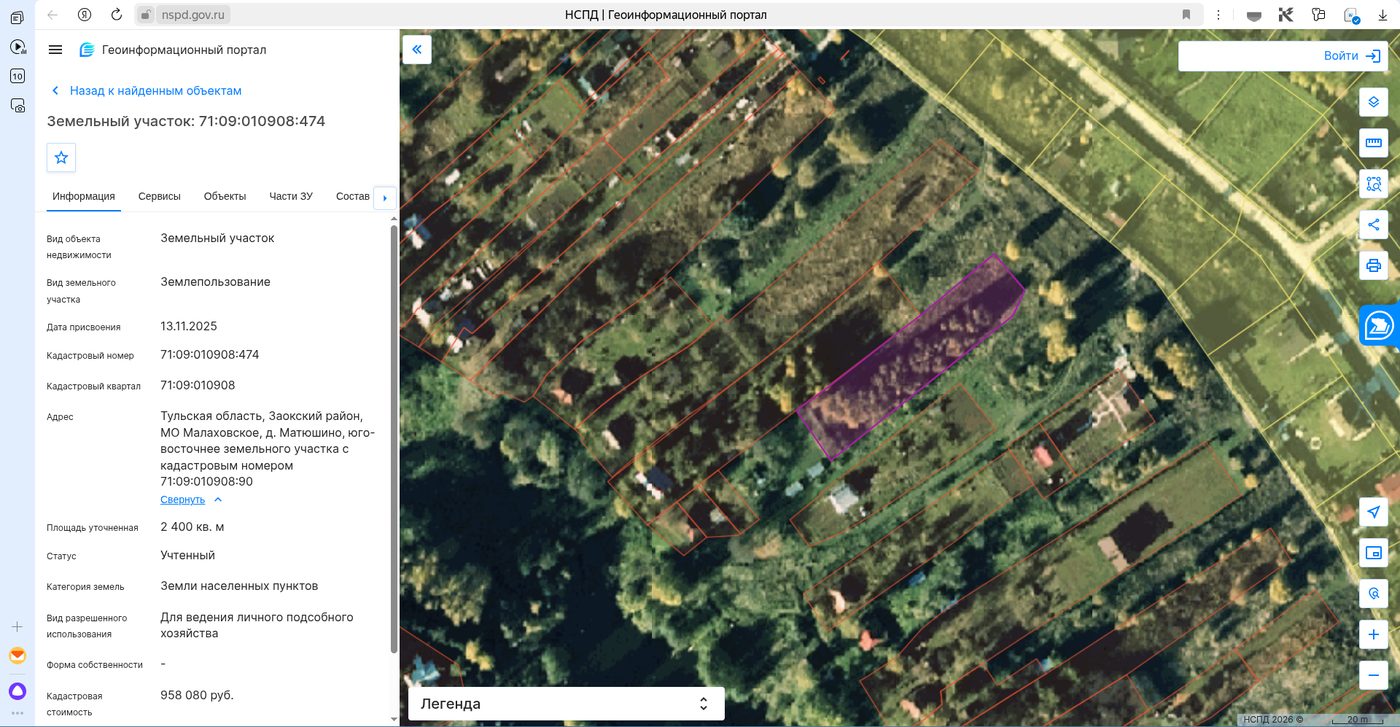Open the sidebar icon showing 10

point(17,76)
